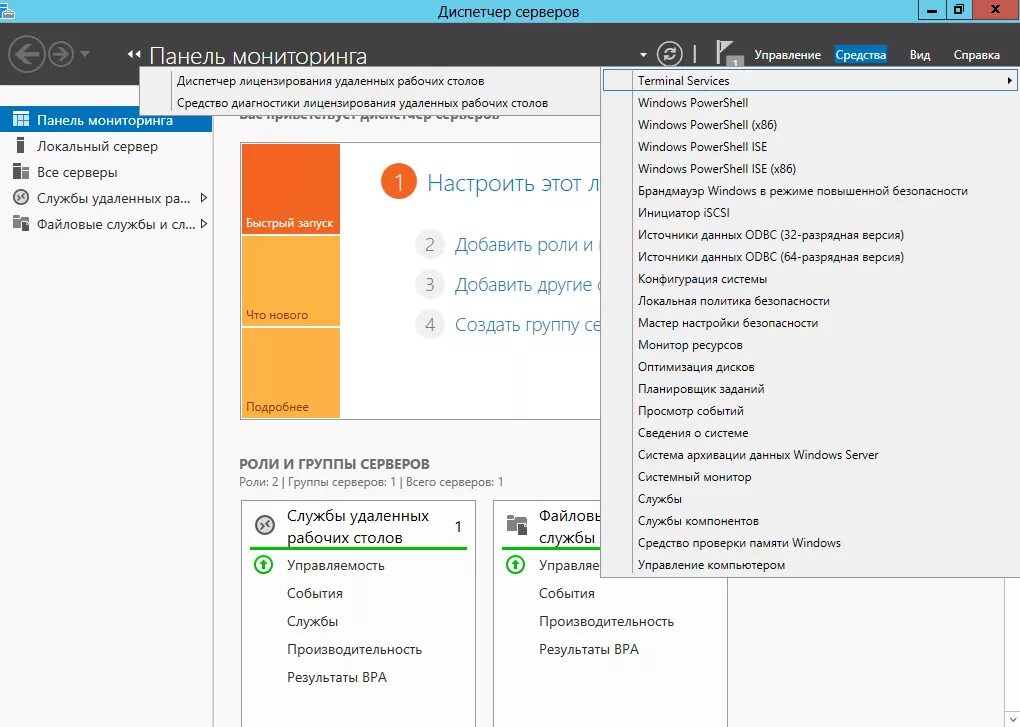Image resolution: width=1020 pixels, height=727 pixels.
Task: Click the Настроить этот л... link
Action: (513, 183)
